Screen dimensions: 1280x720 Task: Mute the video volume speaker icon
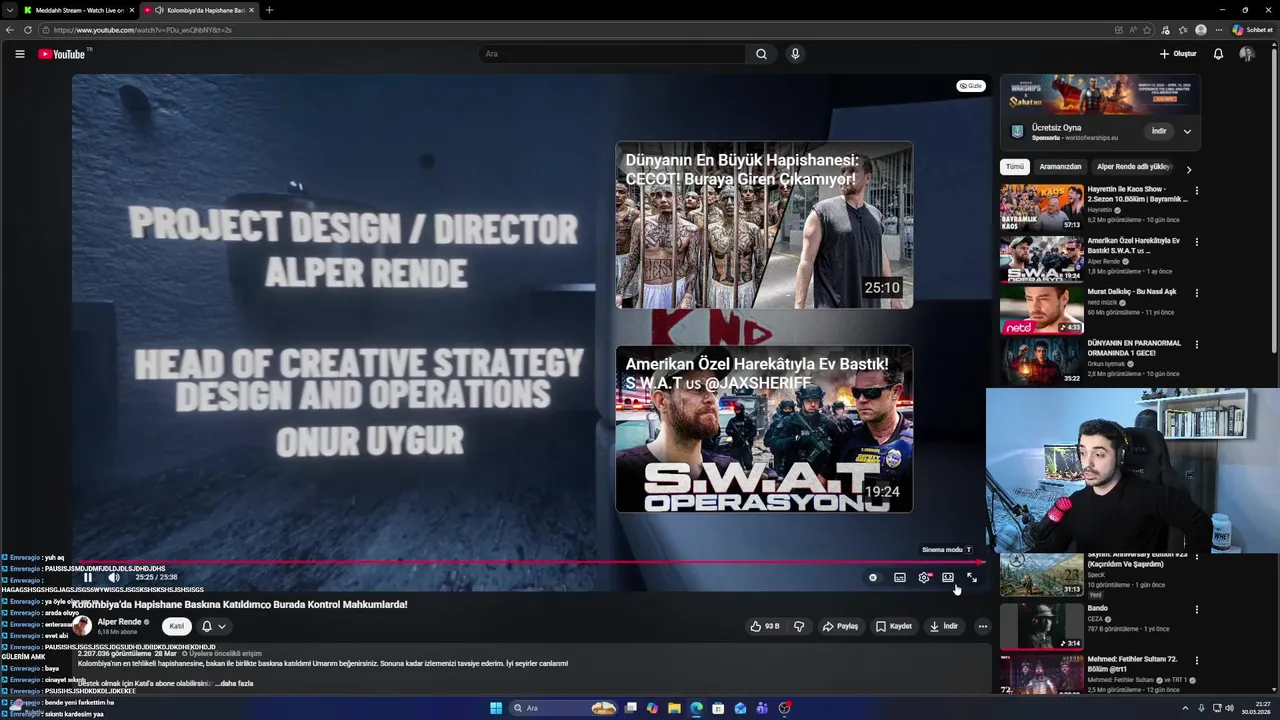click(x=114, y=577)
